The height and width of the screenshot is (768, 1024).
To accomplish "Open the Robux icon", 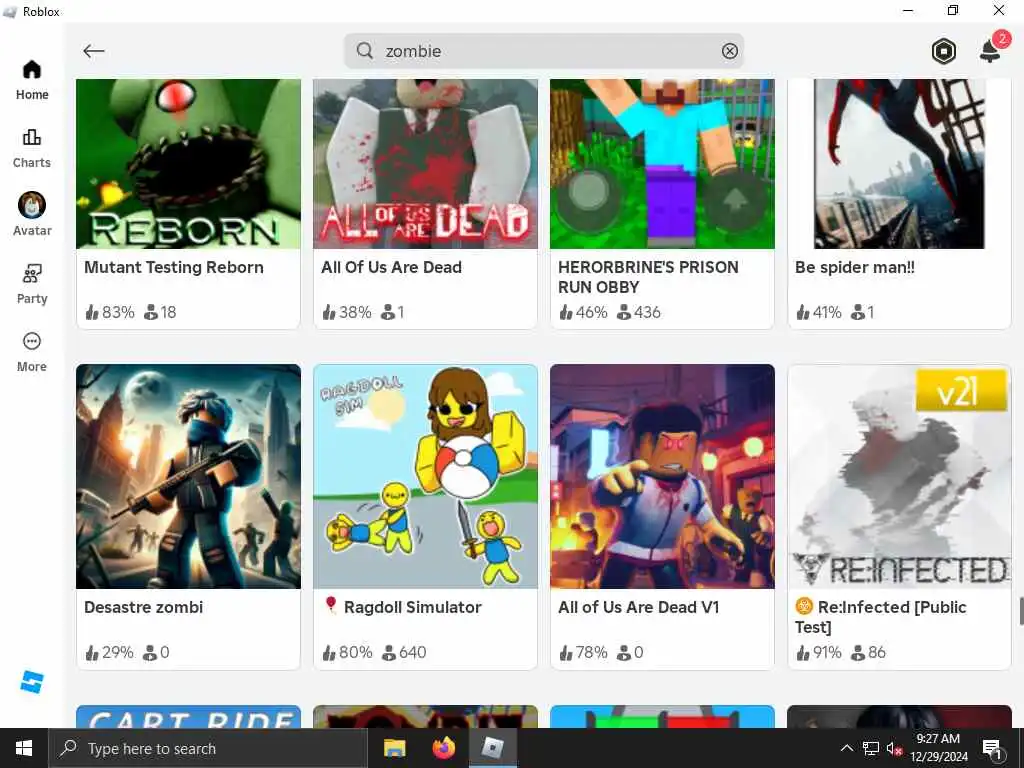I will click(943, 51).
